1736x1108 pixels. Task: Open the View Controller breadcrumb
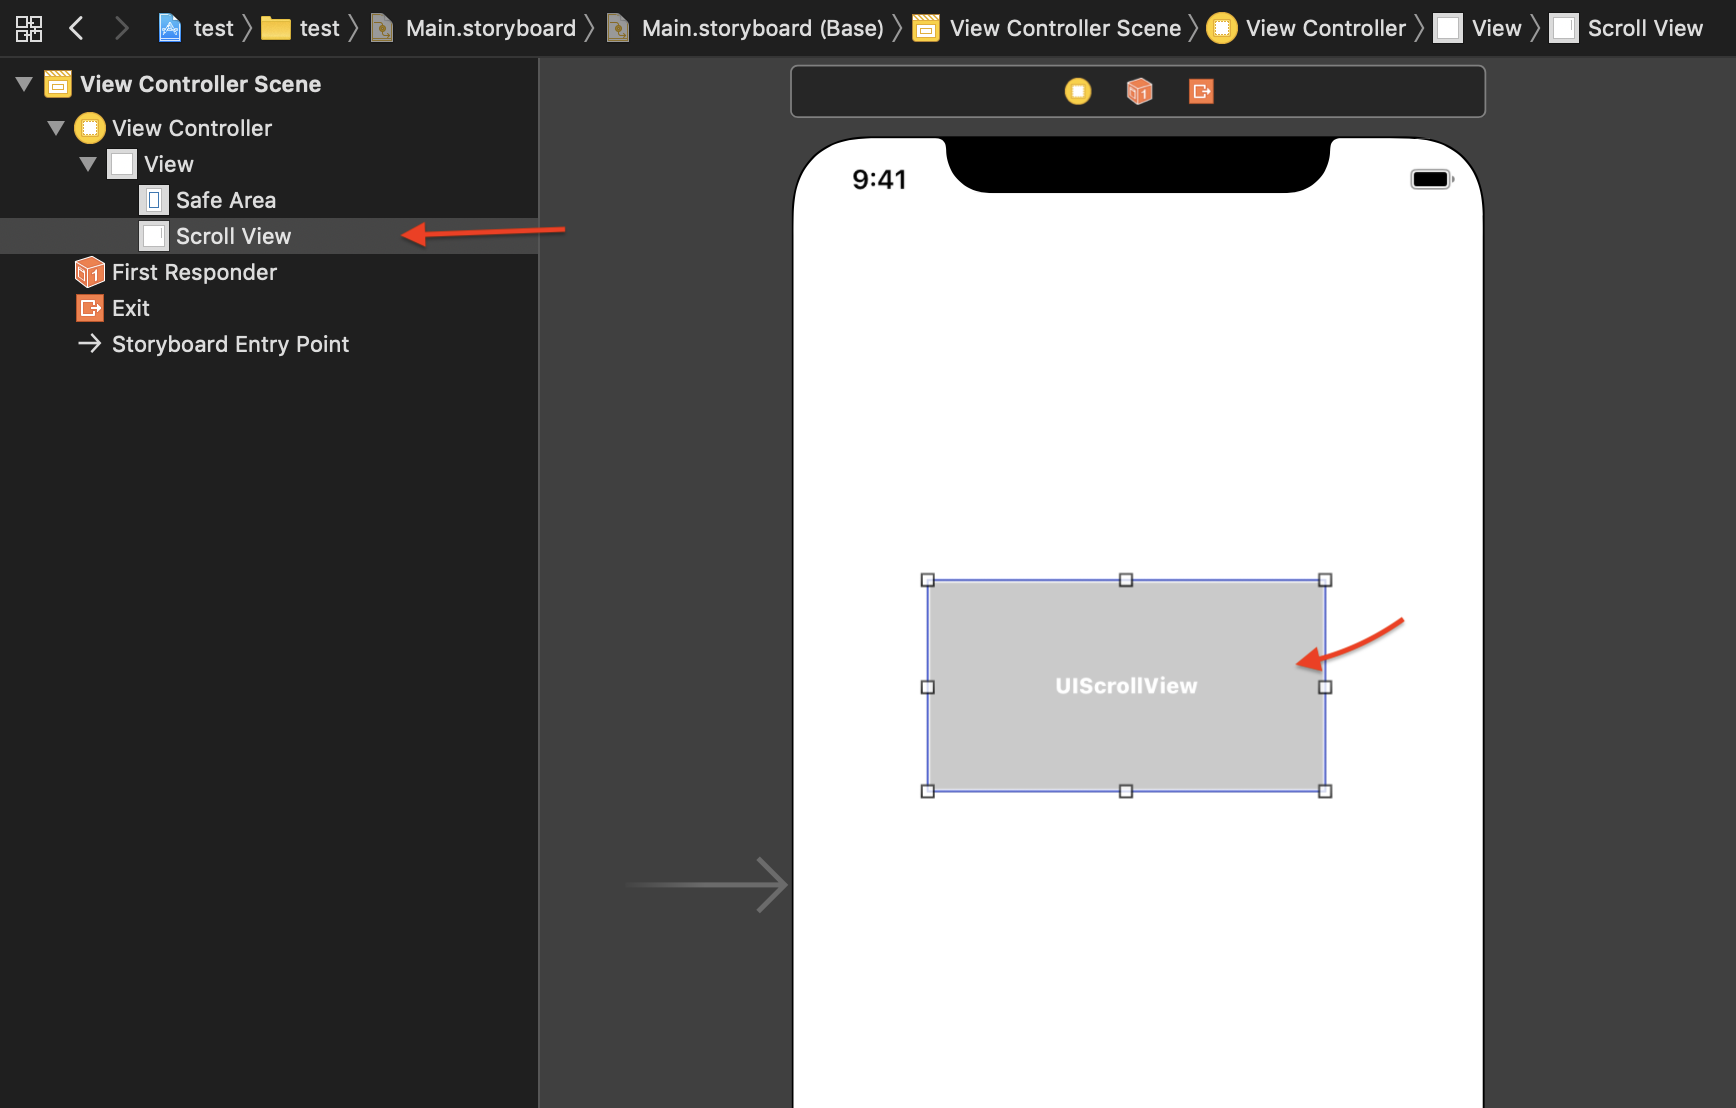pos(1306,28)
